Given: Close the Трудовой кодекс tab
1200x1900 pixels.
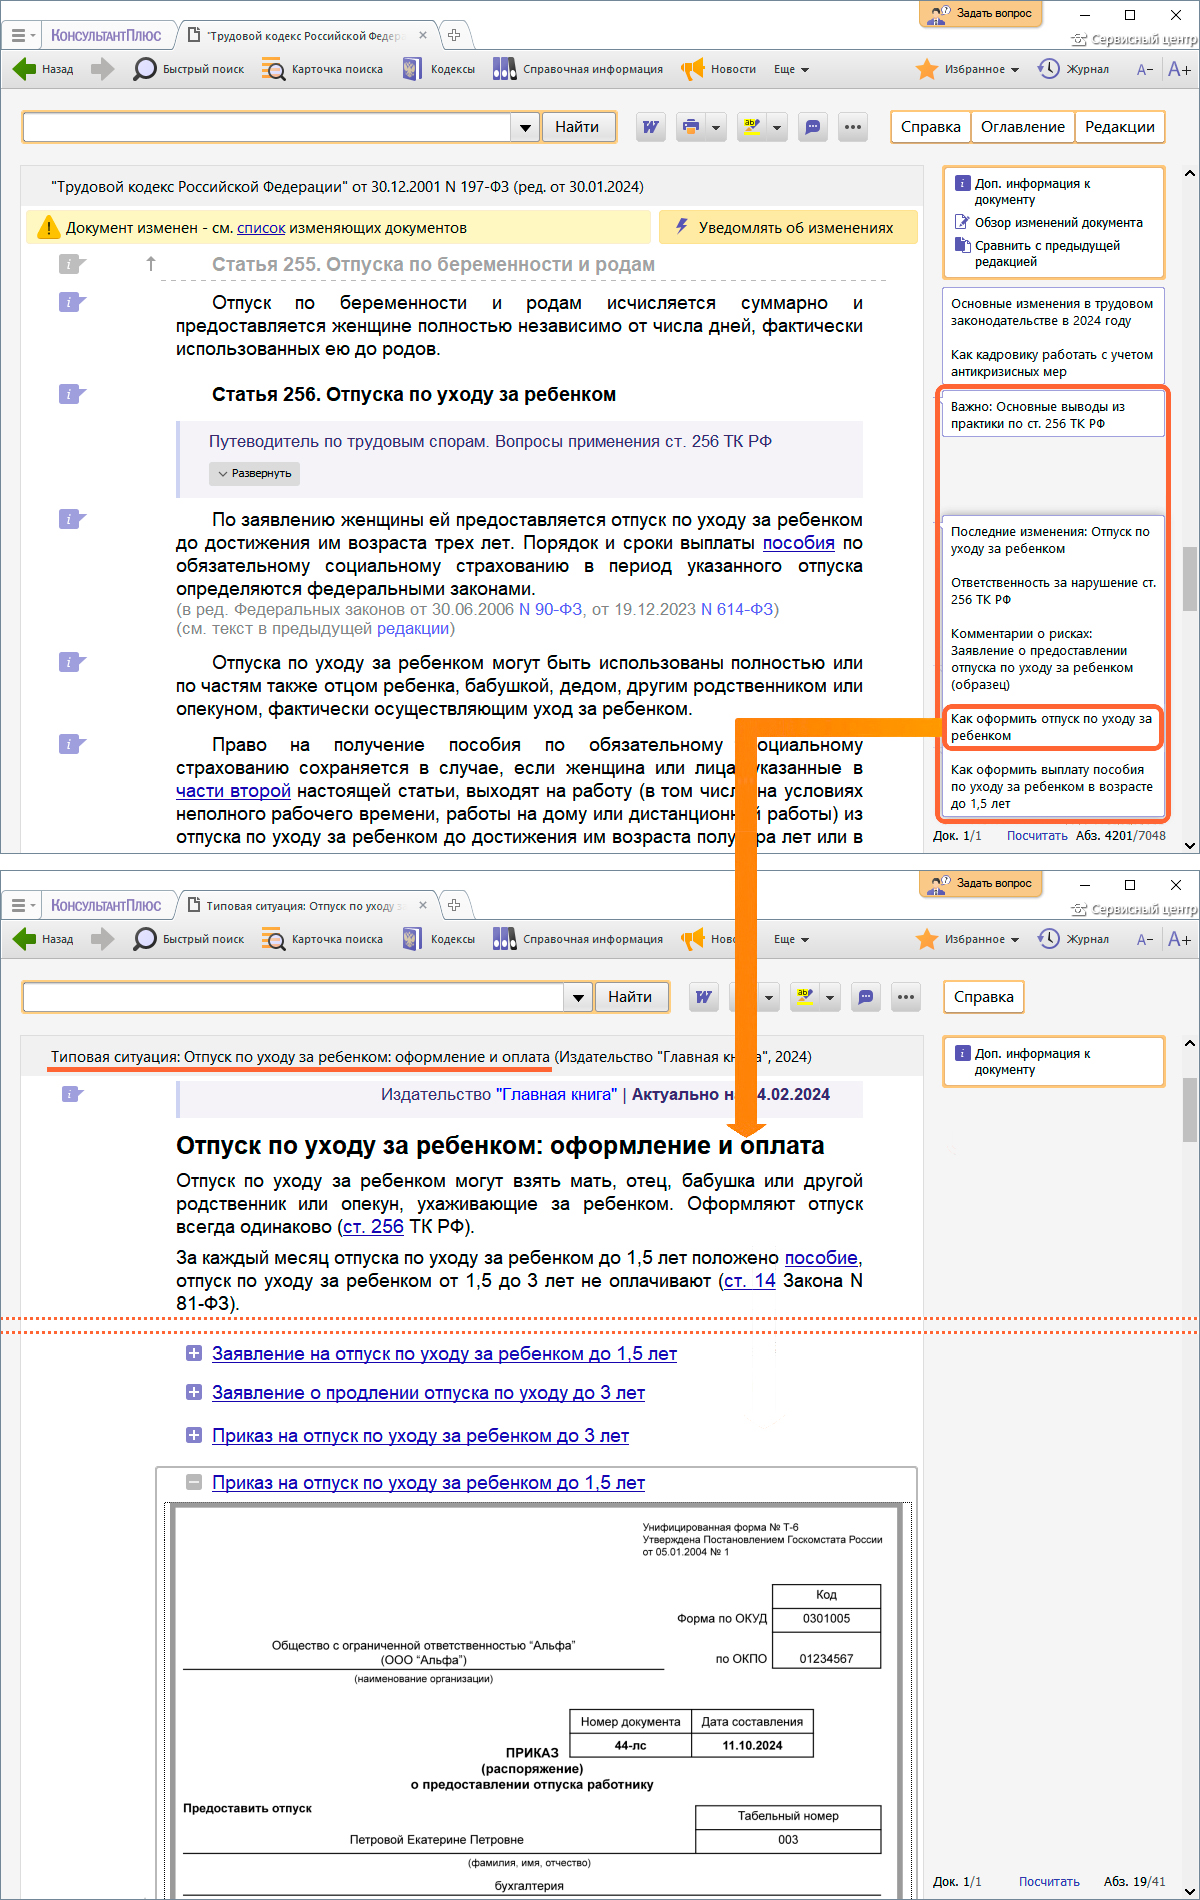Looking at the screenshot, I should pos(423,35).
